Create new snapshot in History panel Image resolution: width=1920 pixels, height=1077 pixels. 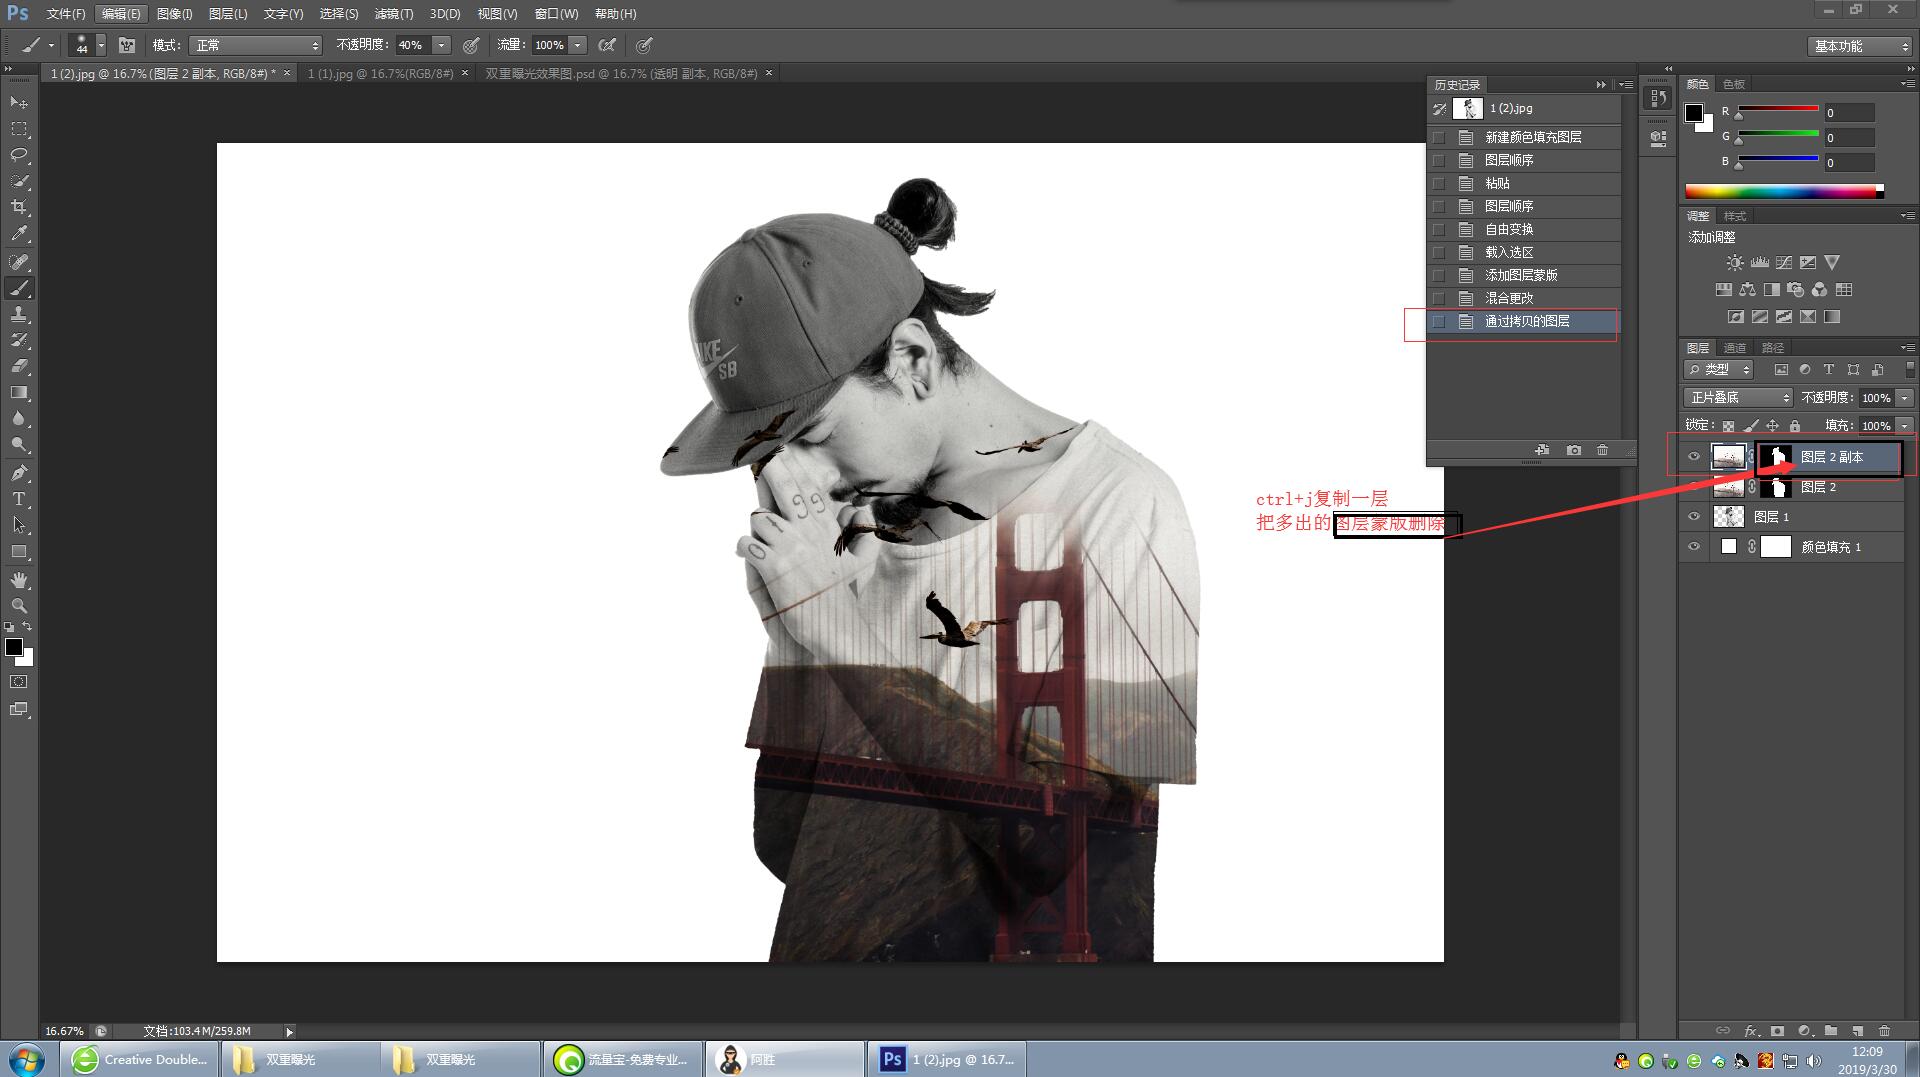(x=1574, y=451)
